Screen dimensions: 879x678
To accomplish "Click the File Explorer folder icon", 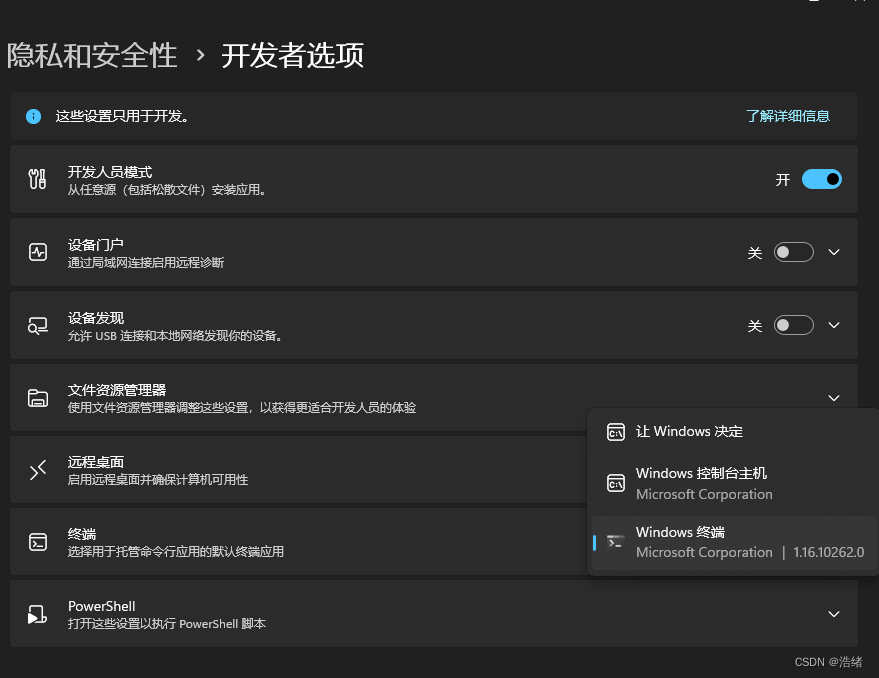I will [38, 397].
